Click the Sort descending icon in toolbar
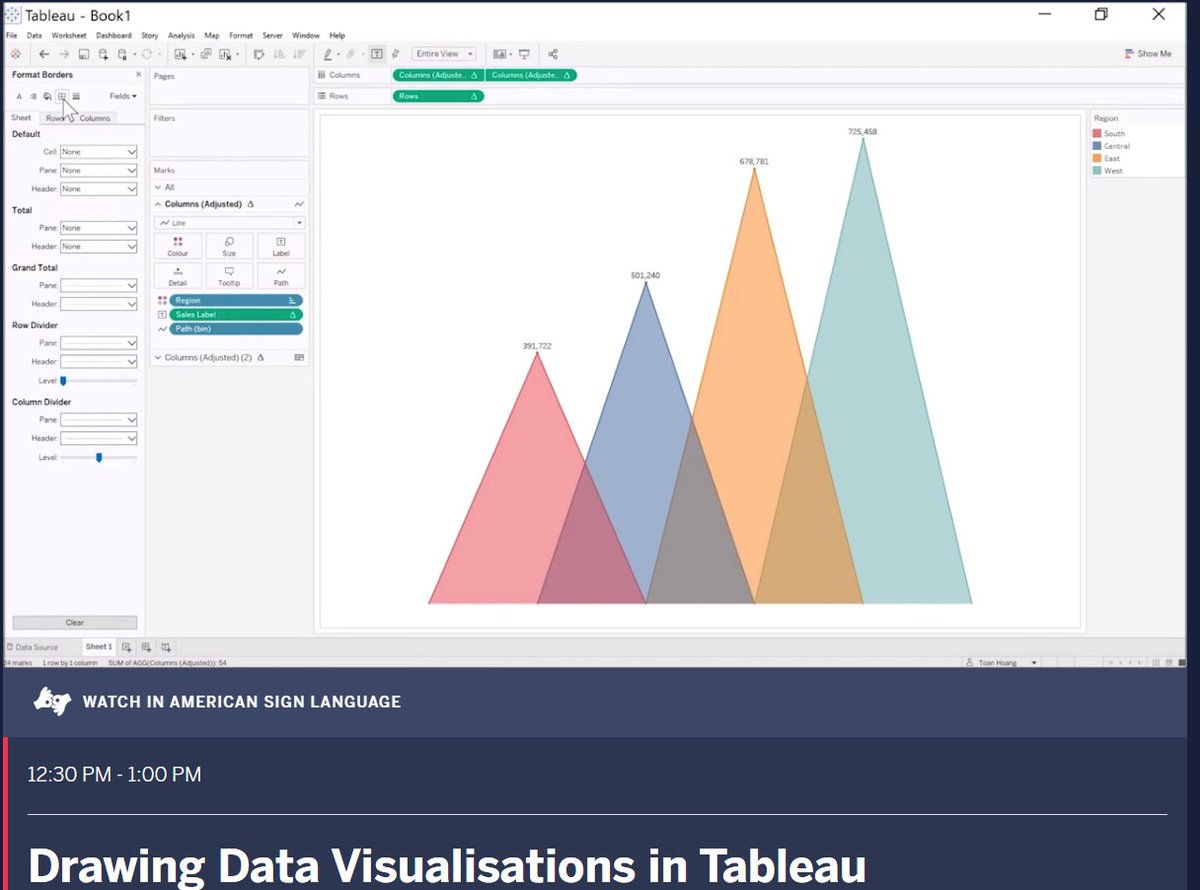 click(298, 54)
